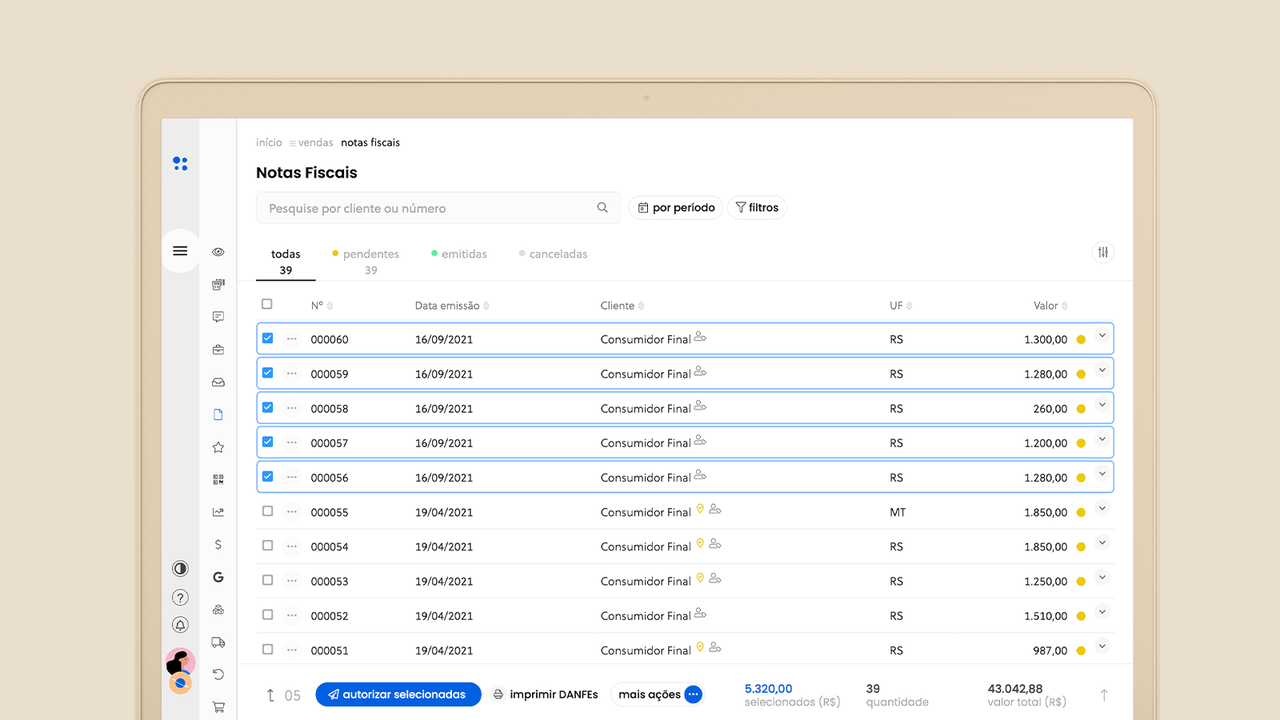The width and height of the screenshot is (1280, 720).
Task: Open the delivery truck icon in the sidebar
Action: click(x=218, y=642)
